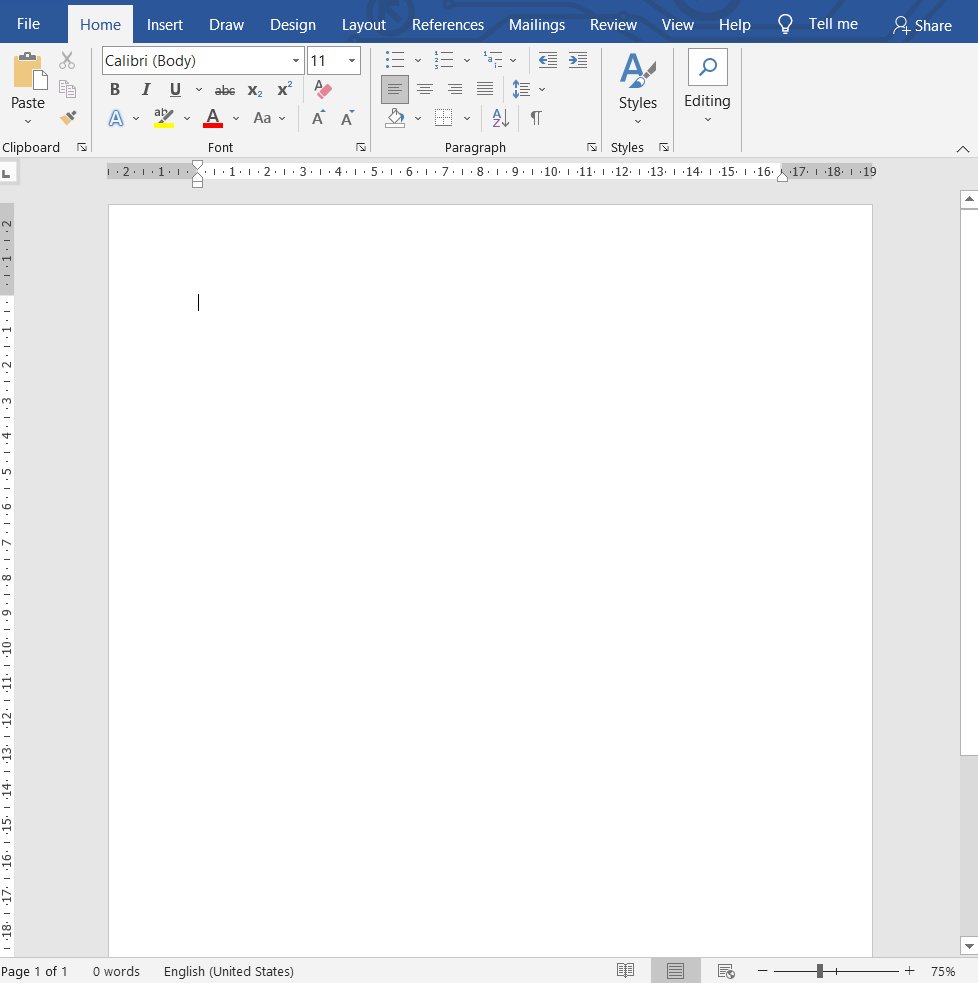This screenshot has width=978, height=983.
Task: Toggle Underline formatting
Action: click(176, 90)
